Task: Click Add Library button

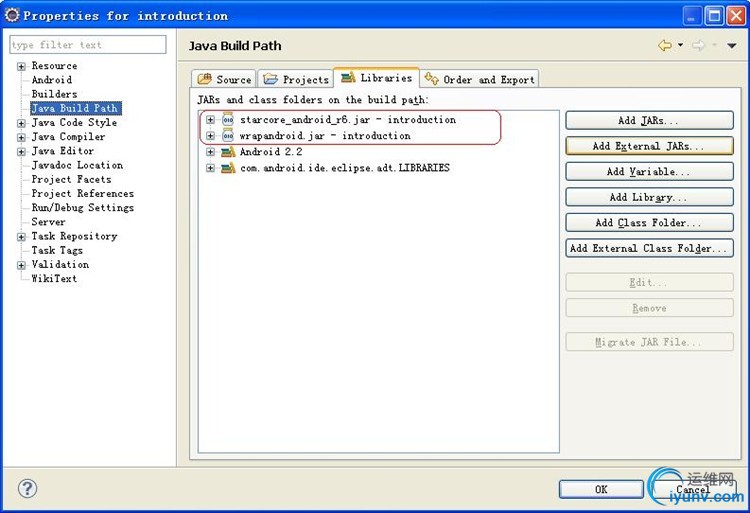Action: [649, 197]
